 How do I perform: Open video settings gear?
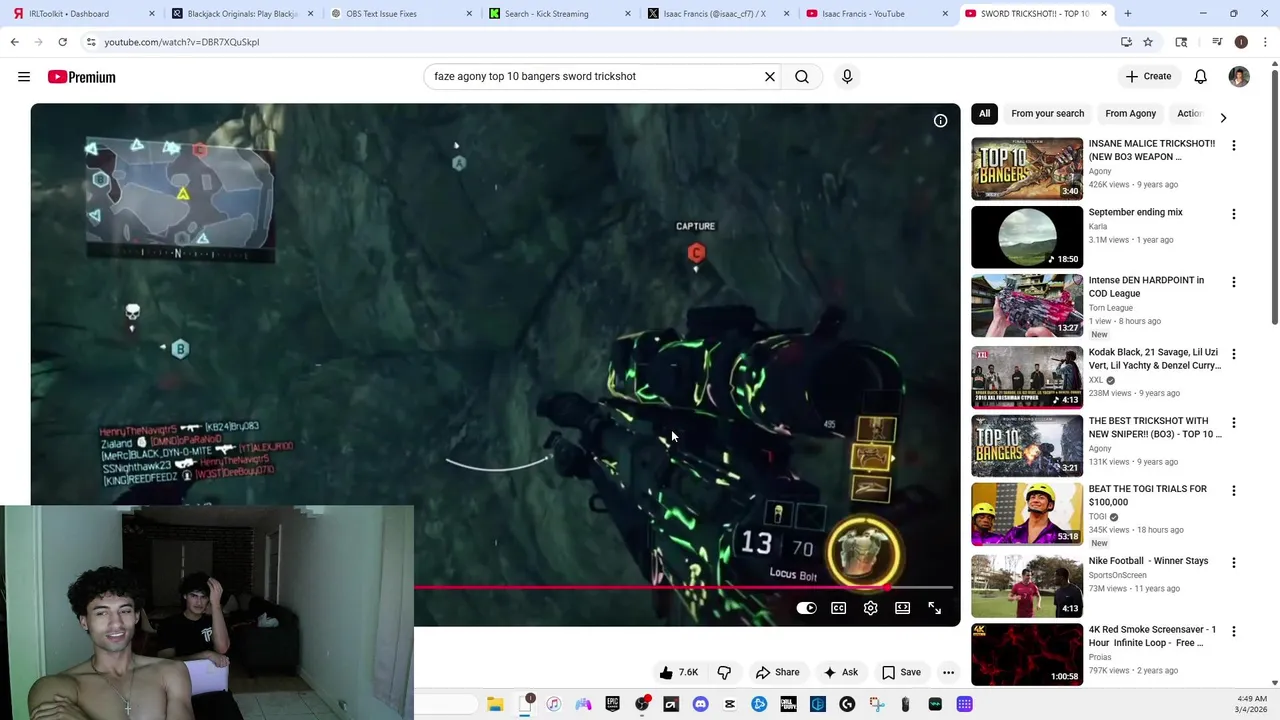click(871, 608)
